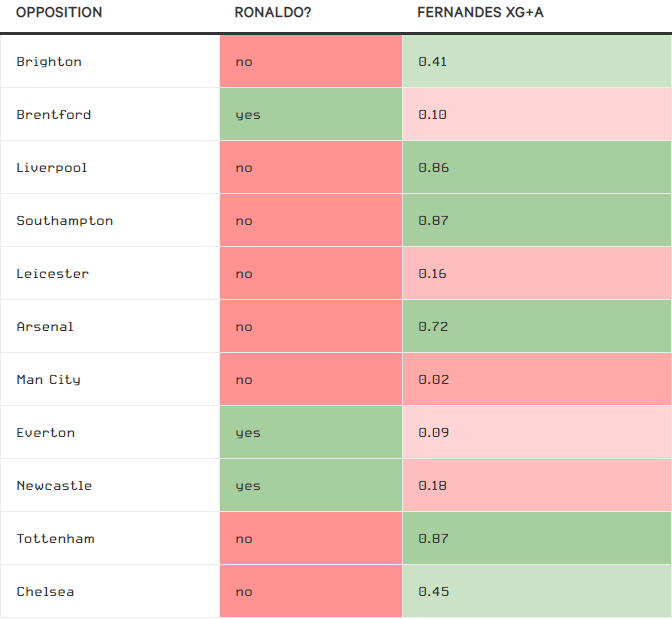Select the Man City opposition cell
Screen dimensions: 672x619
pyautogui.click(x=49, y=380)
